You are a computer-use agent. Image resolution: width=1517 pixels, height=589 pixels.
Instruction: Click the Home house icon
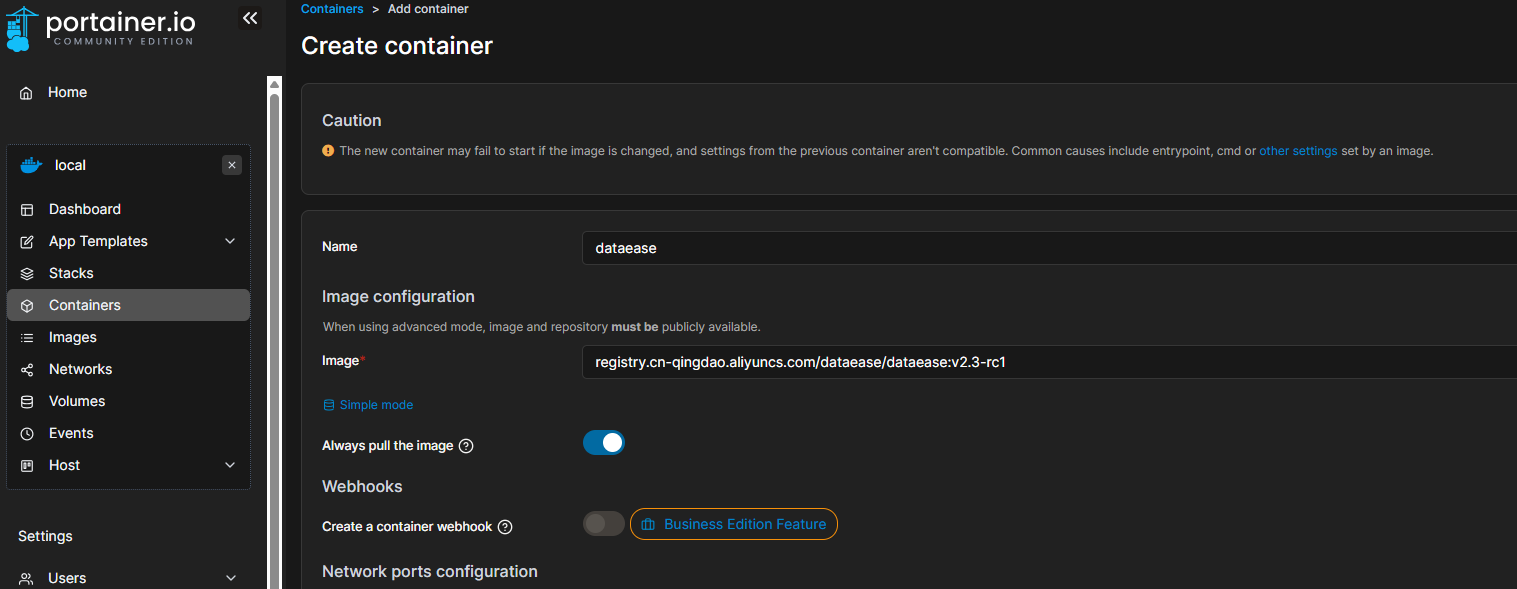click(27, 93)
